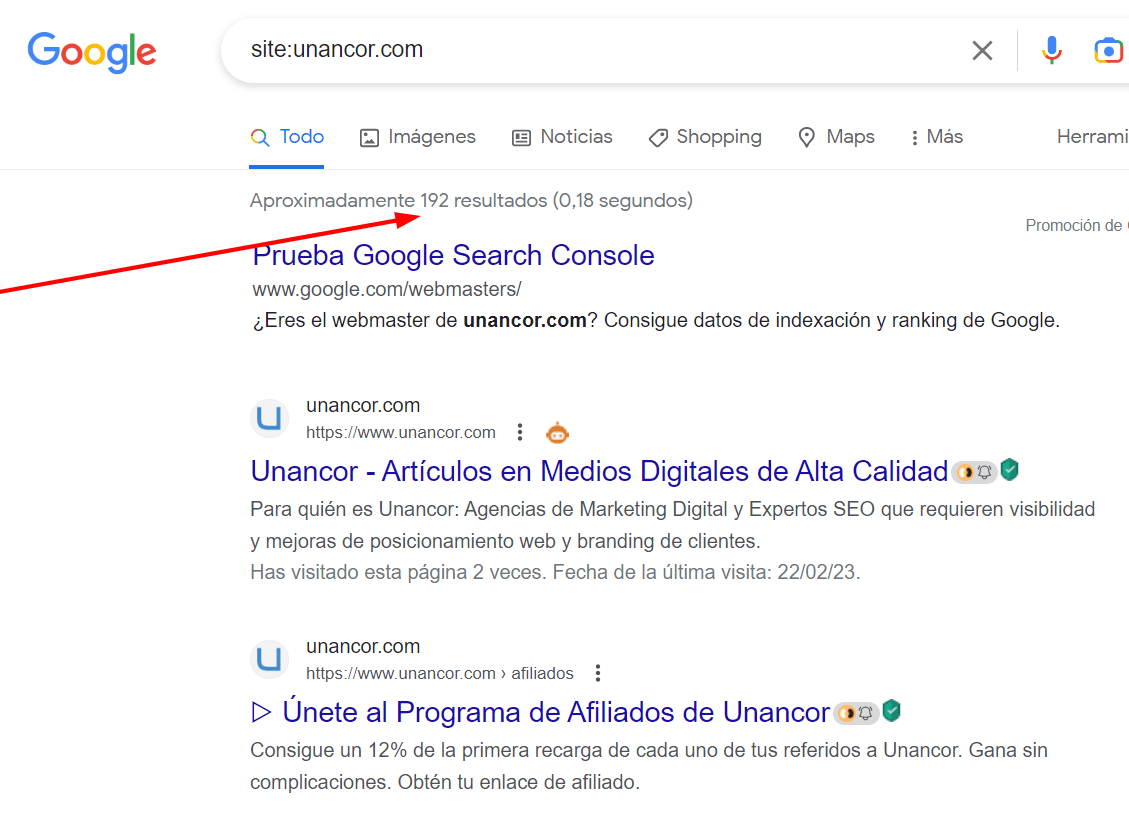1129x830 pixels.
Task: Select the Todo tab
Action: (287, 137)
